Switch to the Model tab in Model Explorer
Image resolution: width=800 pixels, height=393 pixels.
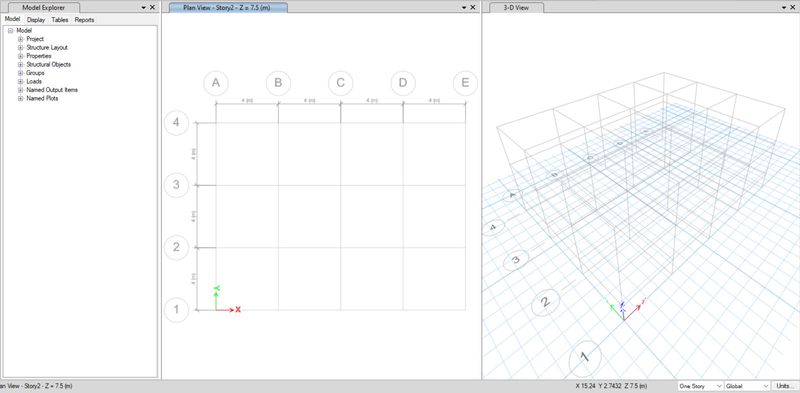(12, 19)
